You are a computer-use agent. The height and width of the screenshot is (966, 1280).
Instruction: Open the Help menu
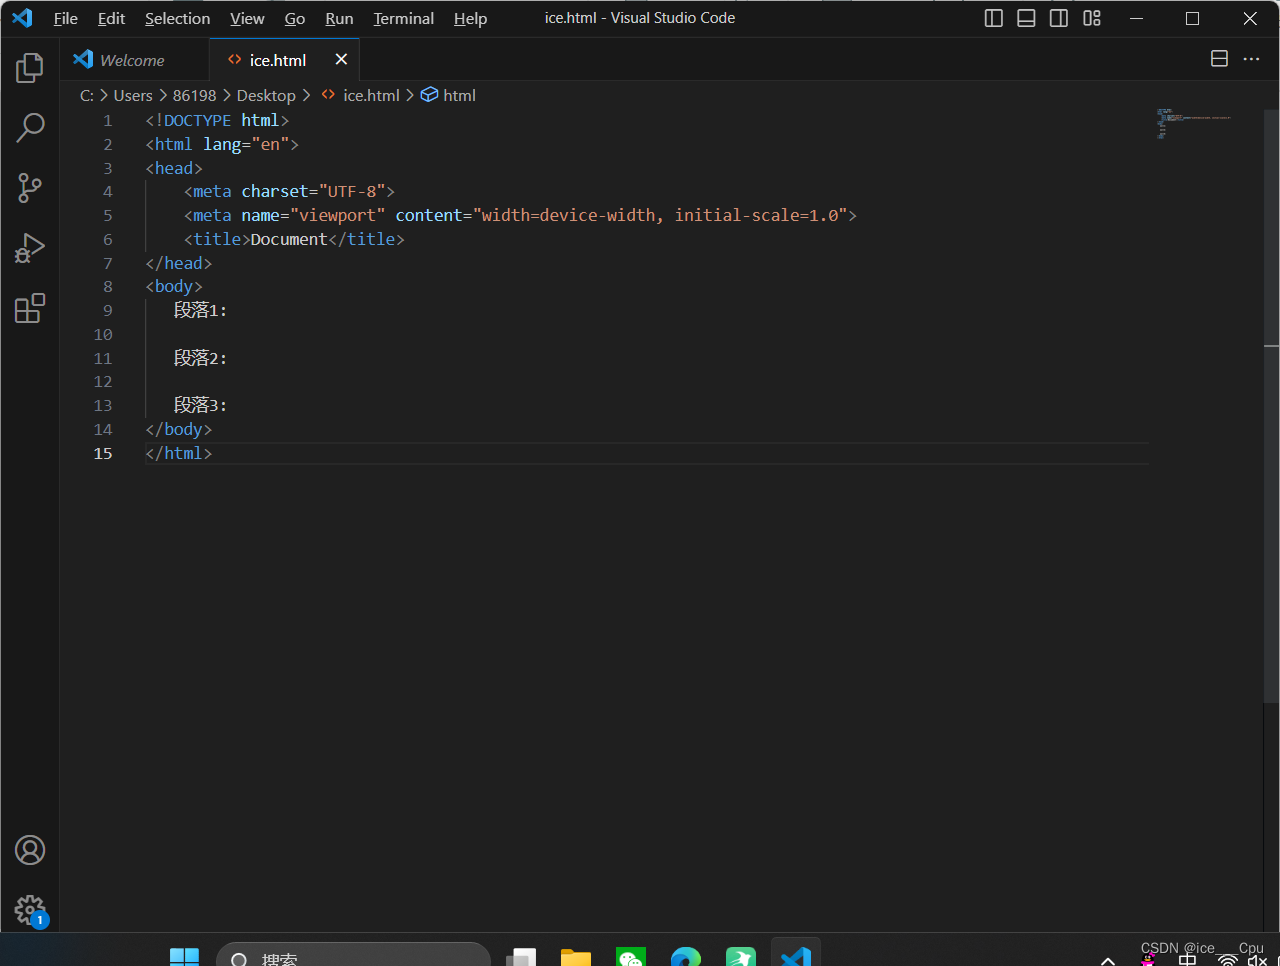[470, 18]
